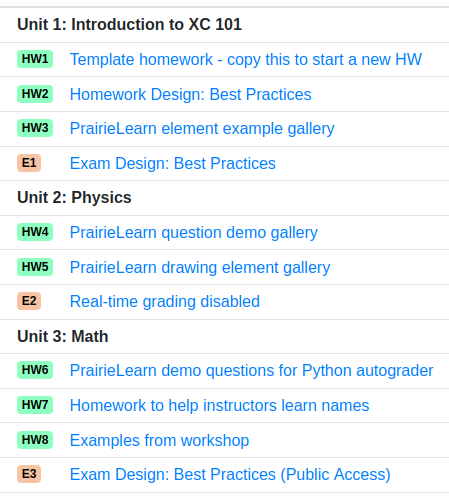This screenshot has height=499, width=449.
Task: Open Python autograder demo questions link
Action: pyautogui.click(x=252, y=371)
